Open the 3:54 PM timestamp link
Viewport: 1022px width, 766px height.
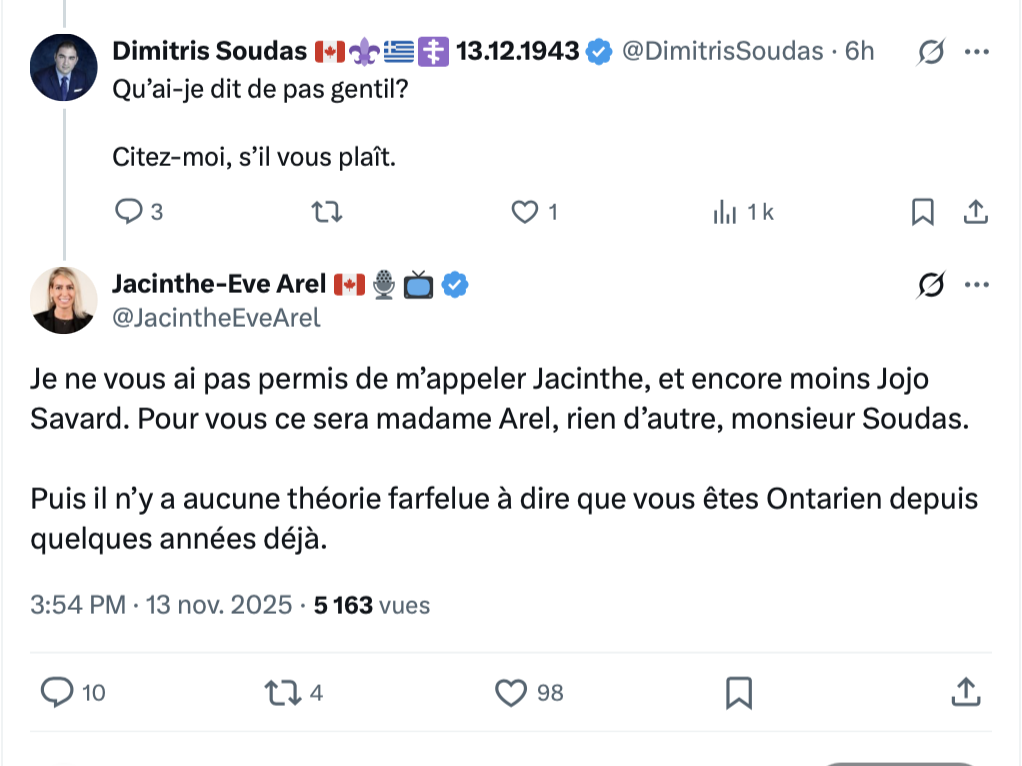78,605
